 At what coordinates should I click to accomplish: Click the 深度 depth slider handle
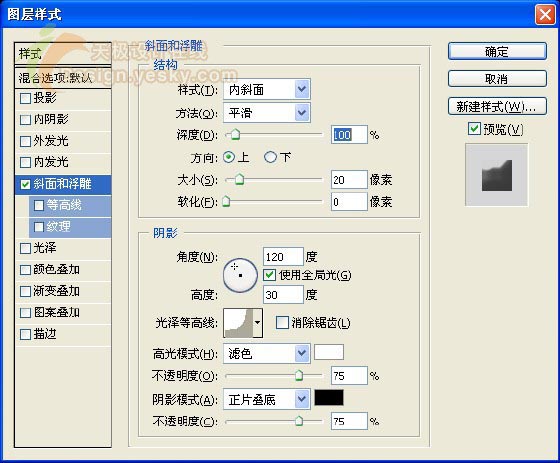click(x=235, y=135)
